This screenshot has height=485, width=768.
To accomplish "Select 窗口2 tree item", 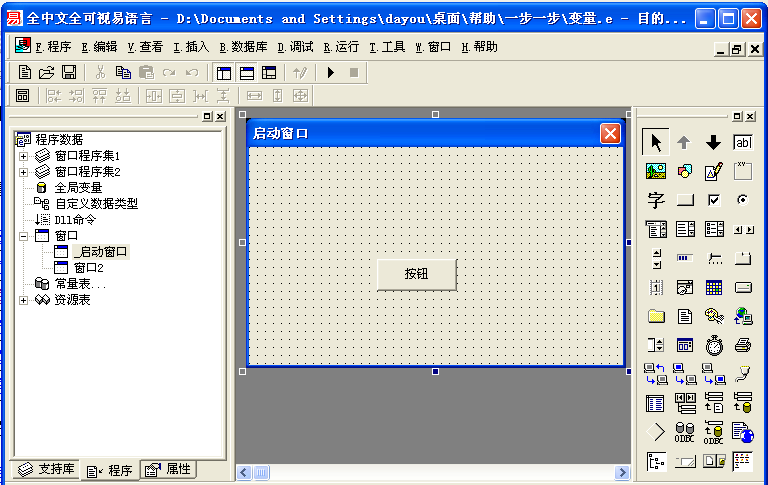I will 89,268.
